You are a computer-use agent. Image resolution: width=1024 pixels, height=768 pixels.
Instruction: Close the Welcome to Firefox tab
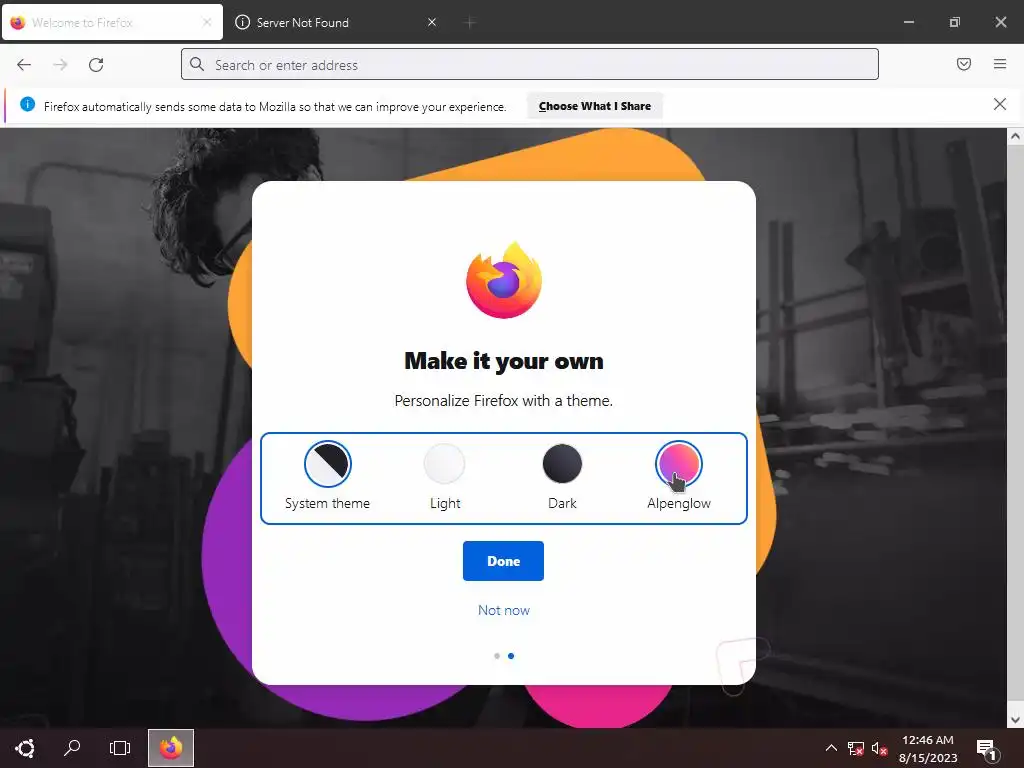[x=207, y=22]
